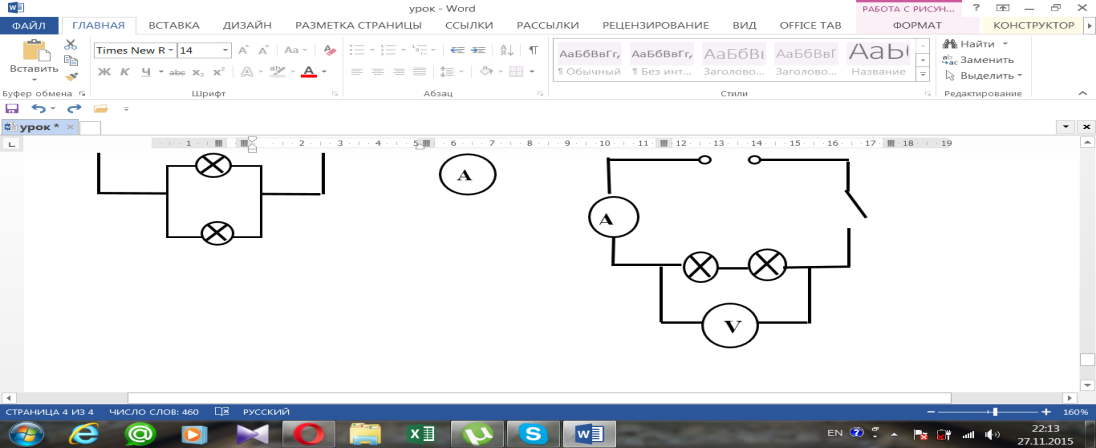
Task: Open the КОНСТРУКТОР tab
Action: click(x=1034, y=25)
